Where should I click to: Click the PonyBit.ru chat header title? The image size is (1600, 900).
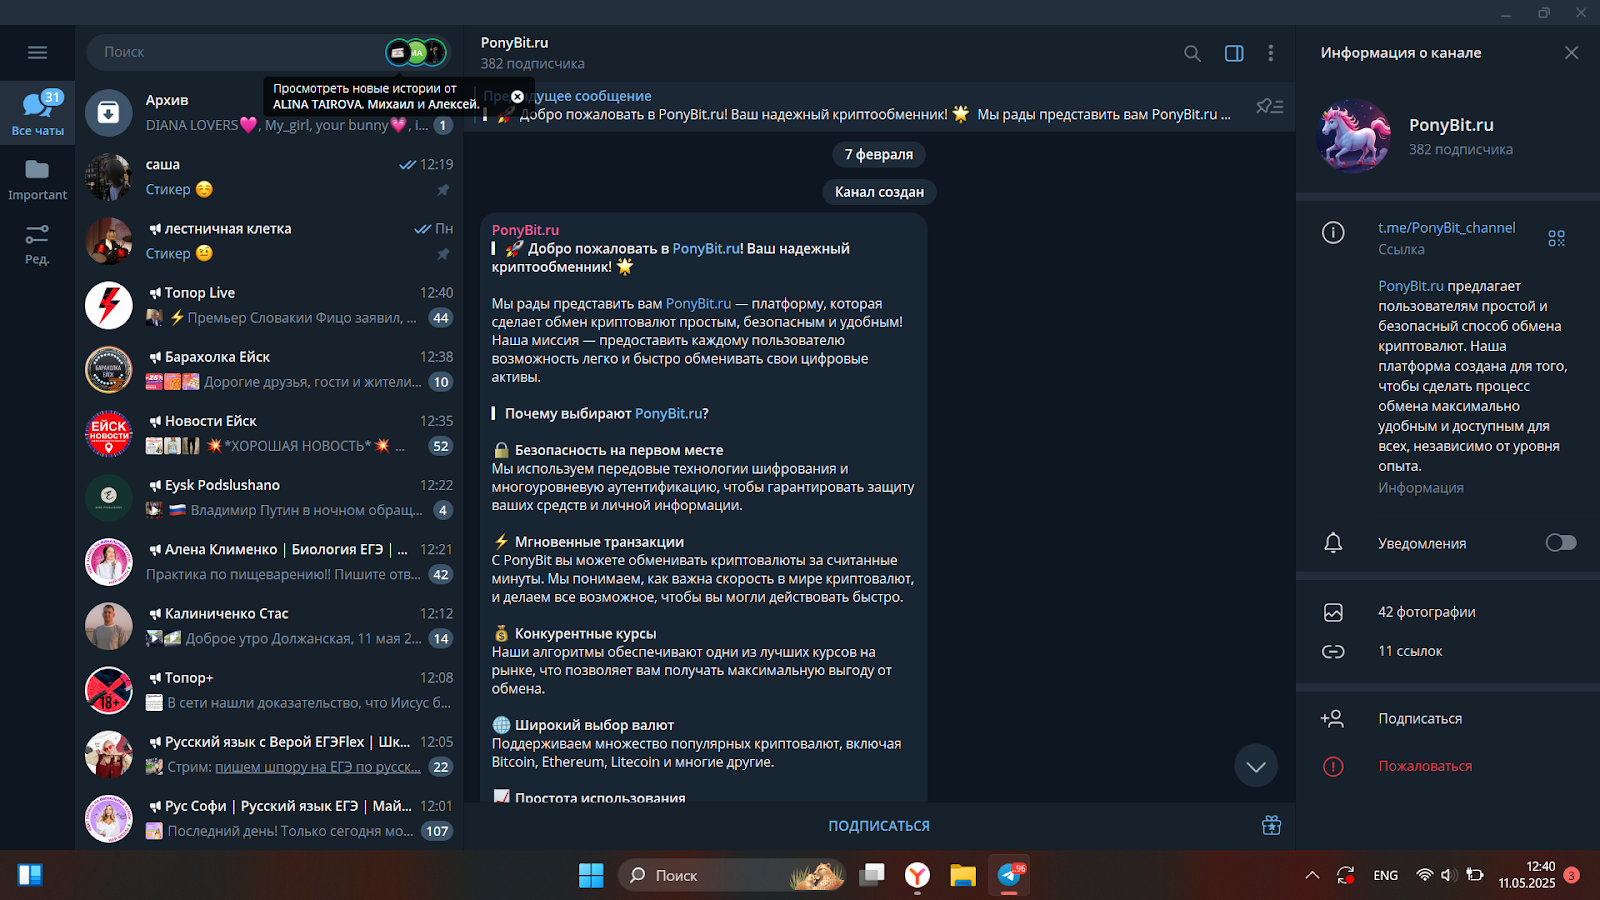click(x=514, y=43)
